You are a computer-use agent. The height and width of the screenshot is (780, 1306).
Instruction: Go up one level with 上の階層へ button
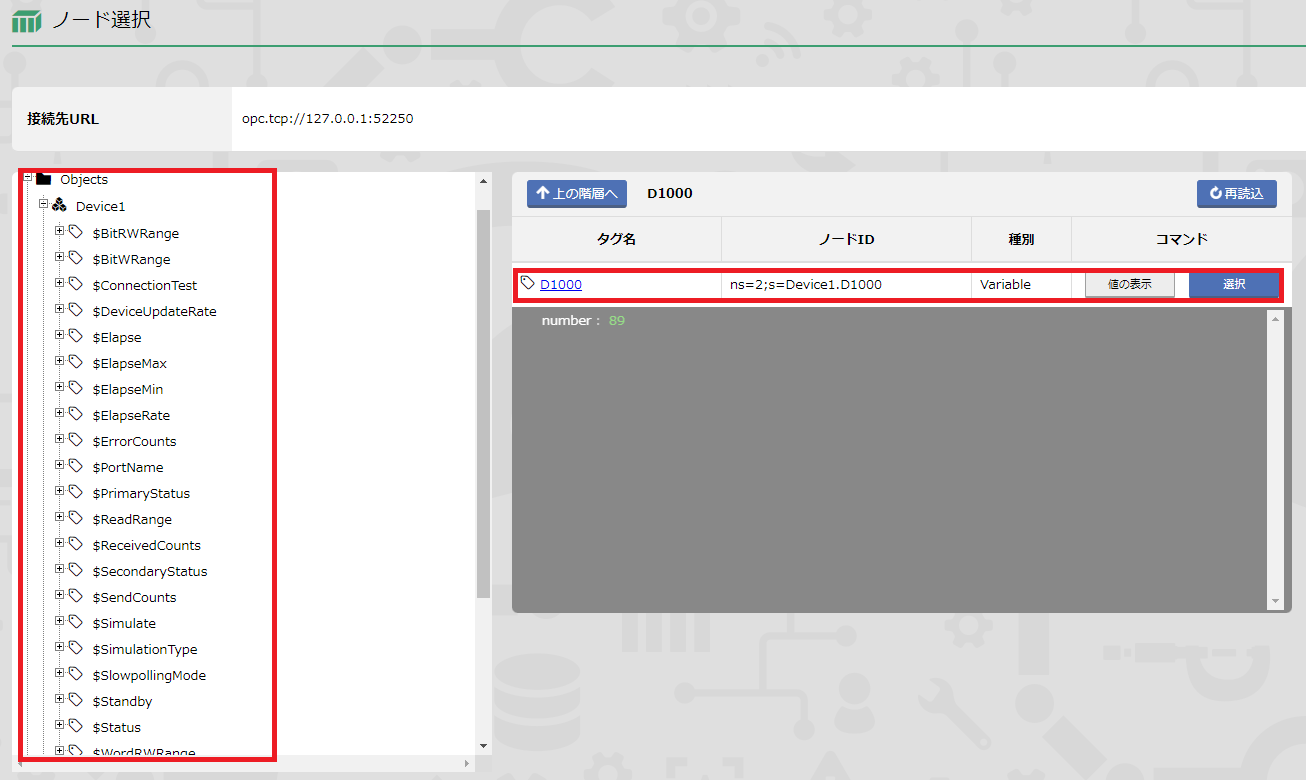[577, 193]
